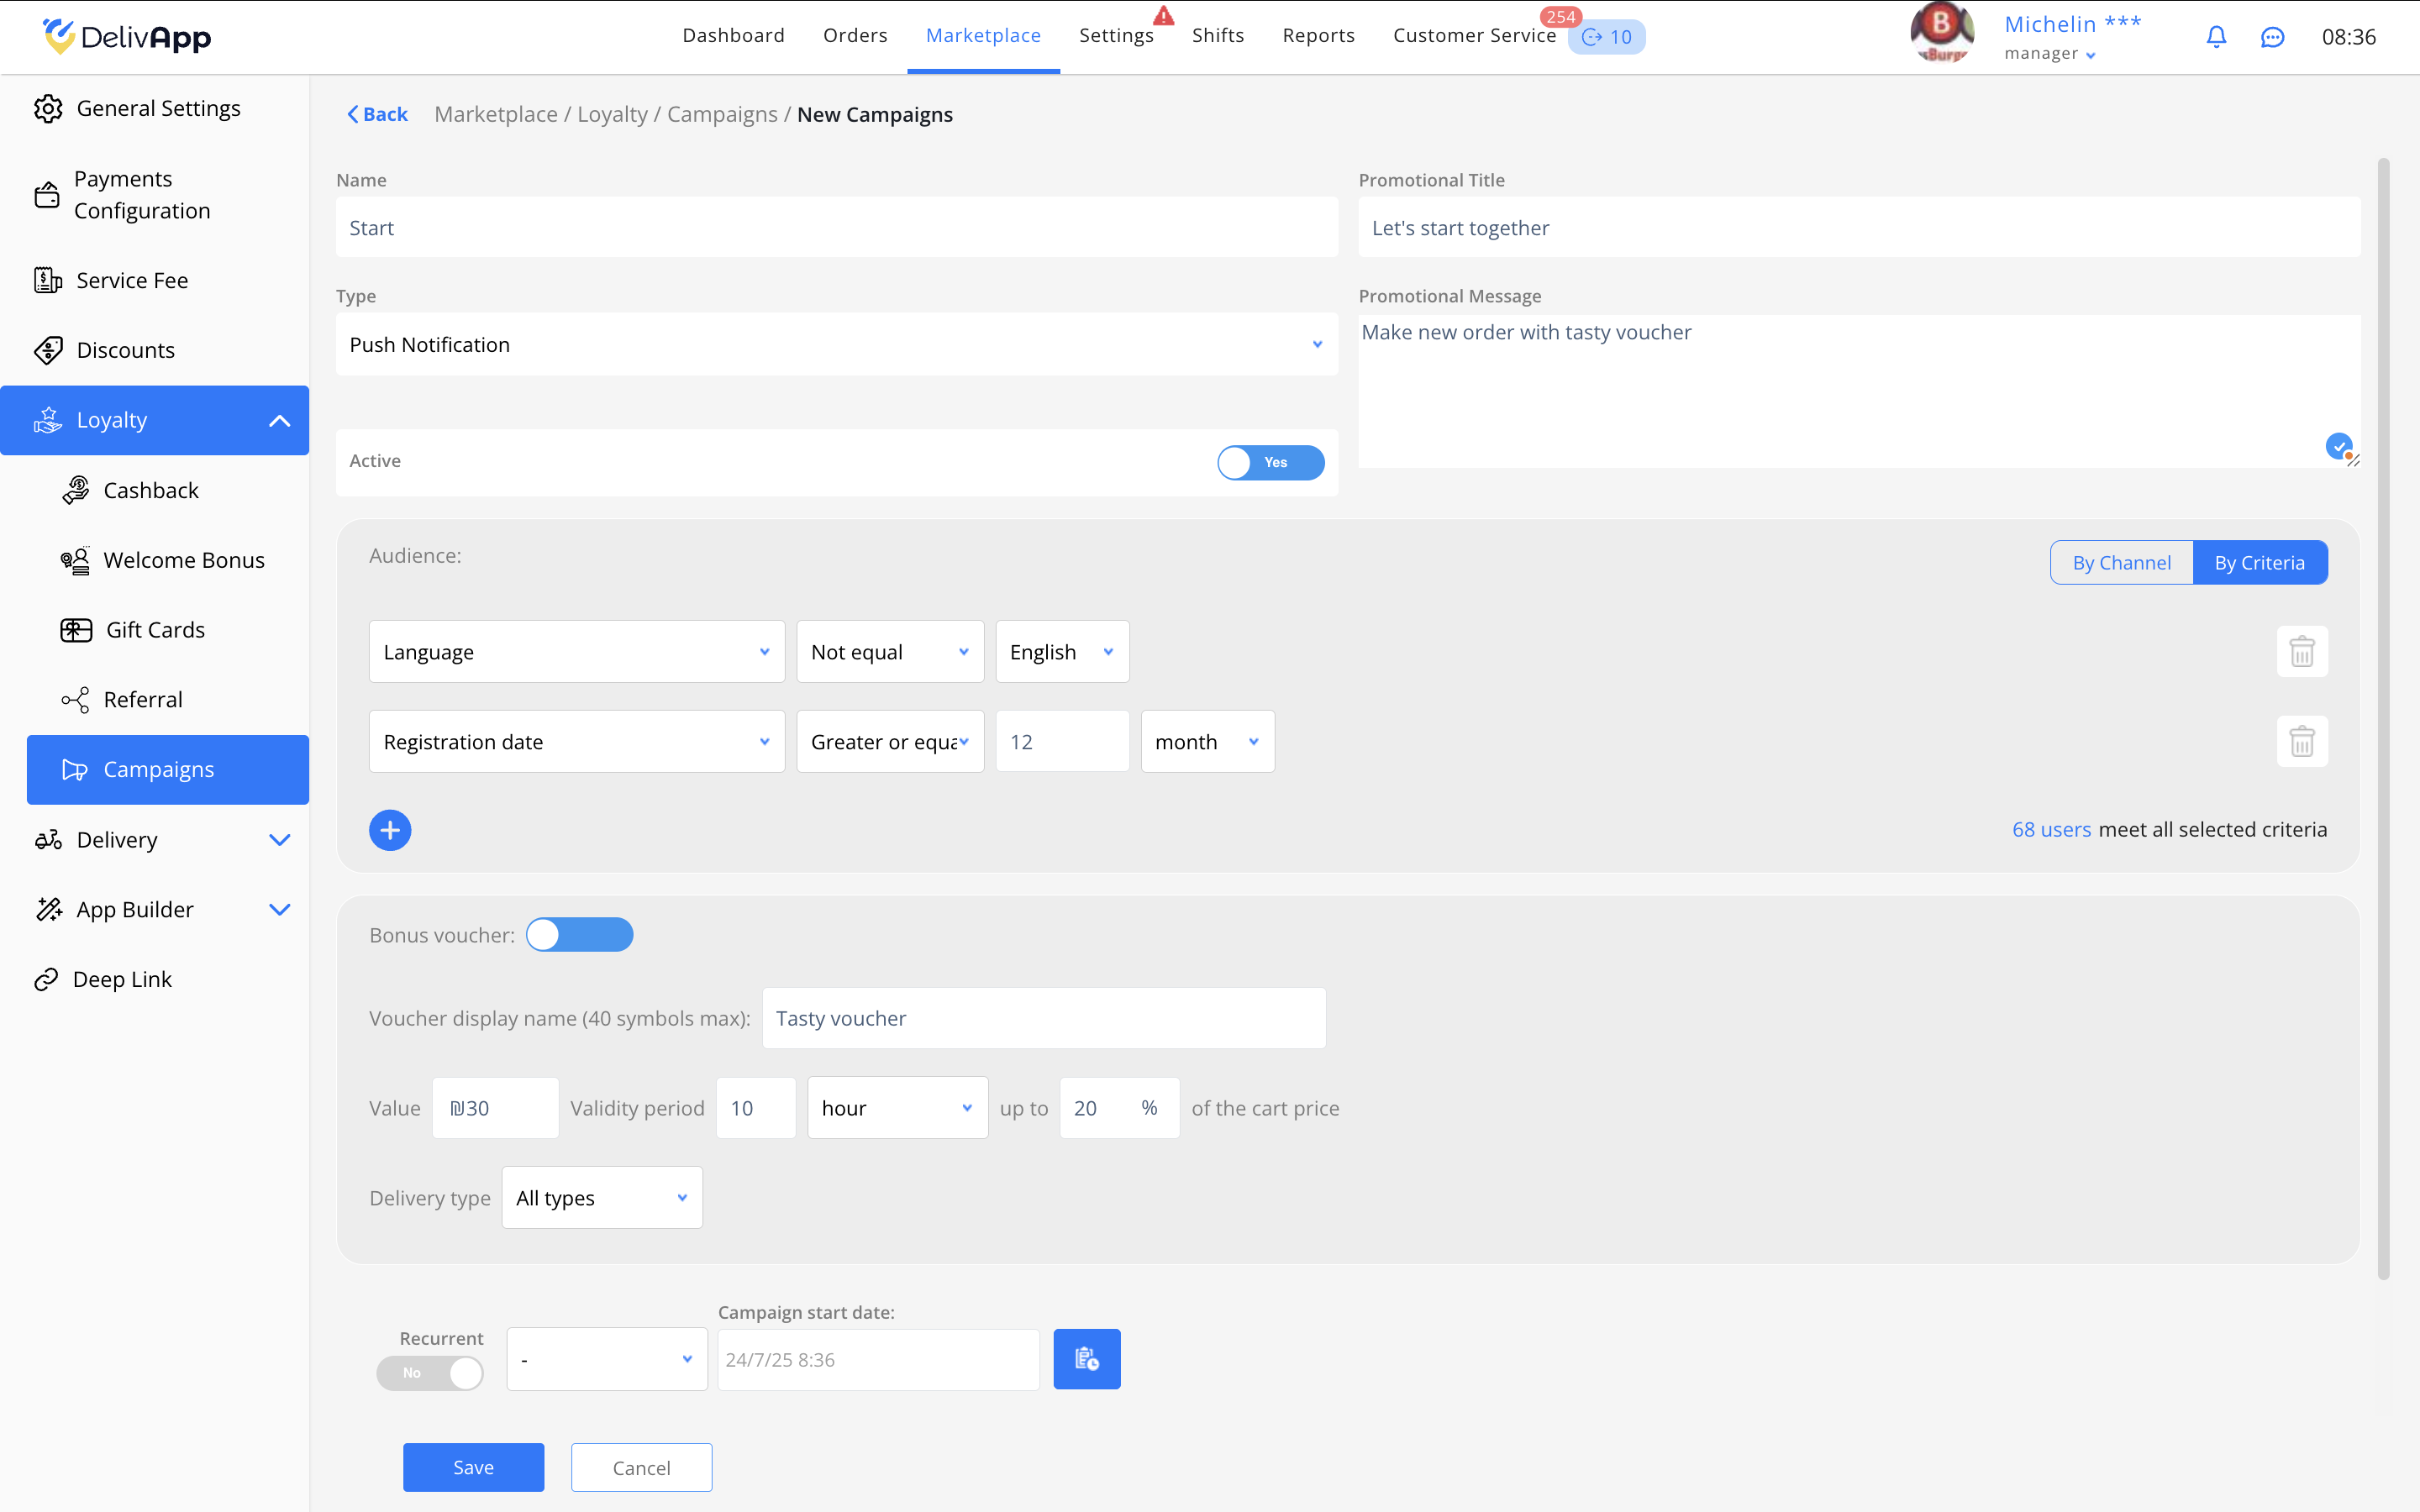Open the Reports menu
This screenshot has height=1512, width=2420.
1318,36
